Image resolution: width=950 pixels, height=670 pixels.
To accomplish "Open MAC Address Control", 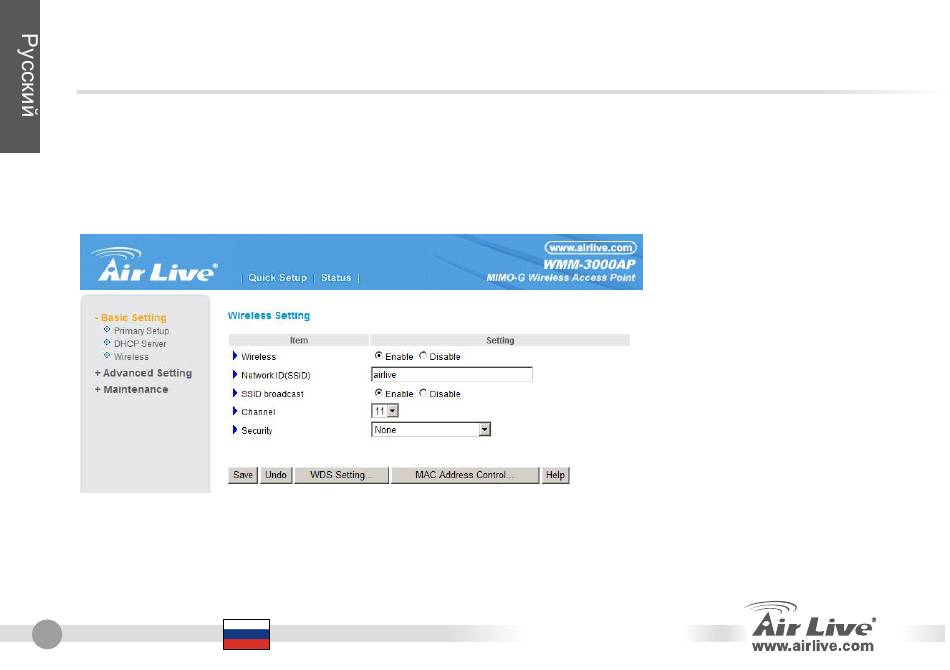I will tap(465, 475).
